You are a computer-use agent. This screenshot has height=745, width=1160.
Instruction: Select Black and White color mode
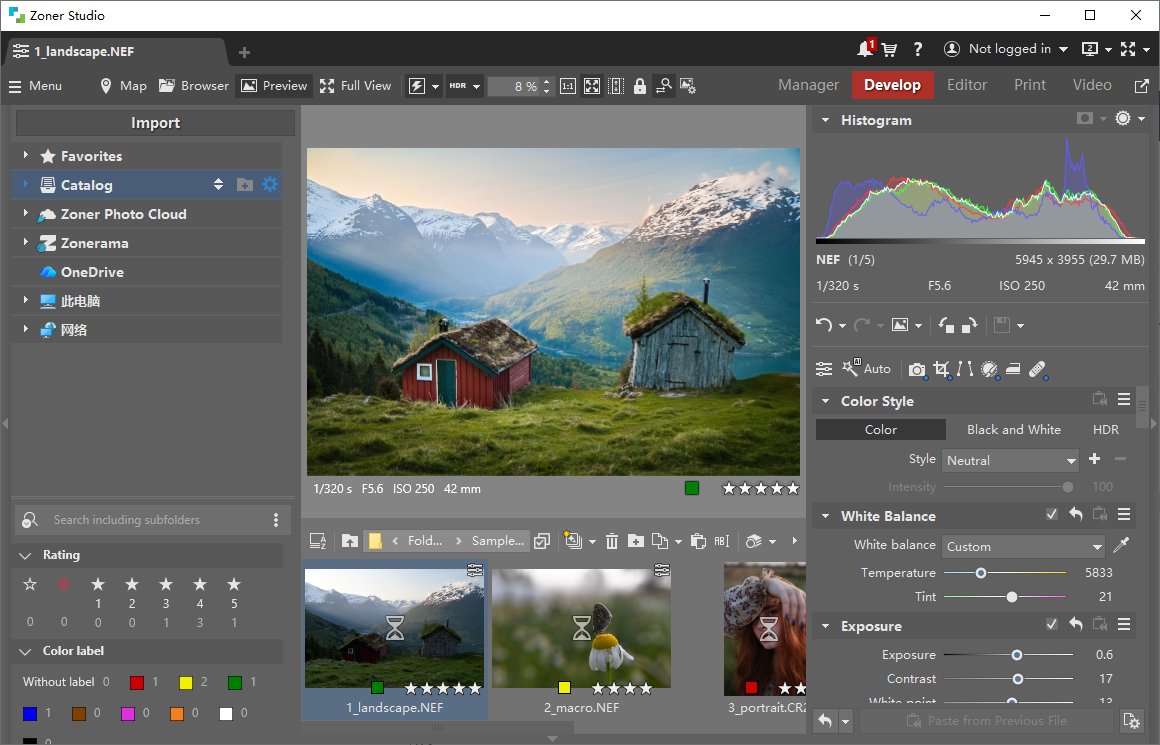pyautogui.click(x=1014, y=430)
